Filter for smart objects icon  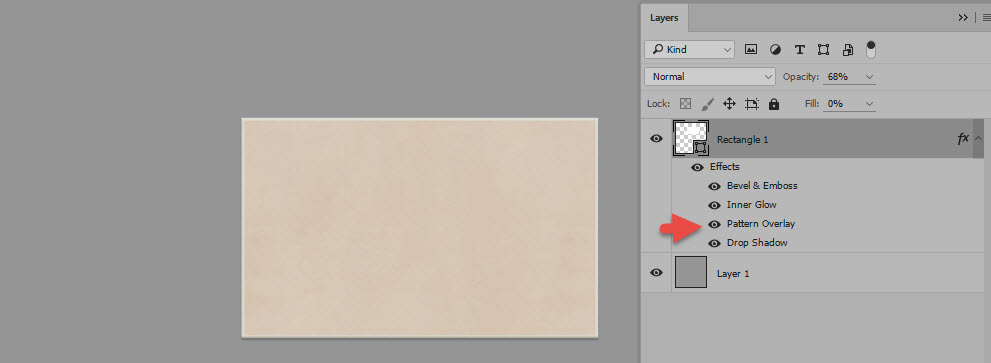point(848,49)
